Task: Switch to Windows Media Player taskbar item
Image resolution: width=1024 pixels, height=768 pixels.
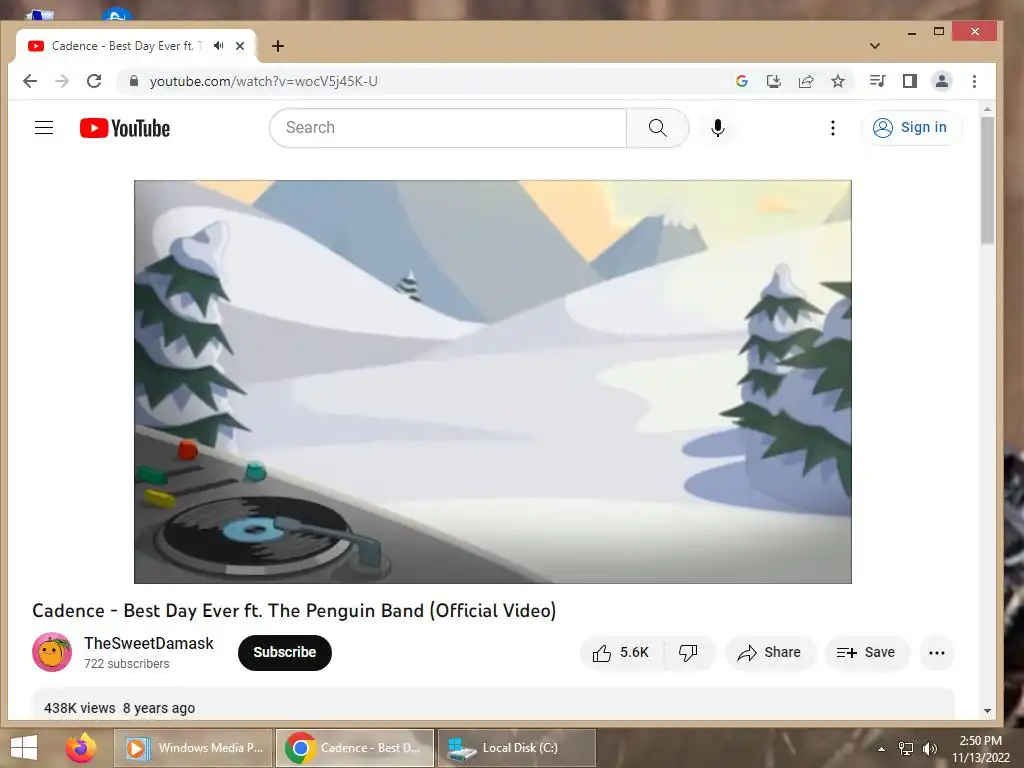Action: click(194, 748)
